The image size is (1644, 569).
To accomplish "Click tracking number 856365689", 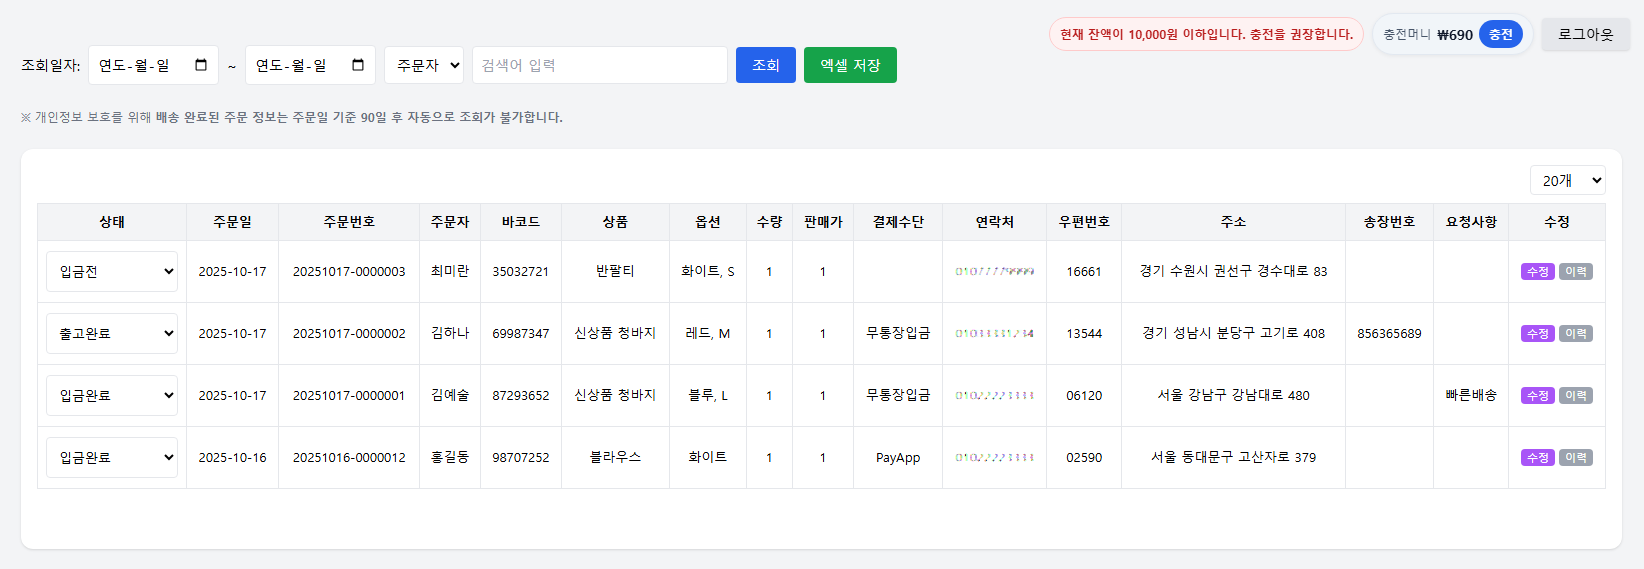I will pyautogui.click(x=1389, y=334).
